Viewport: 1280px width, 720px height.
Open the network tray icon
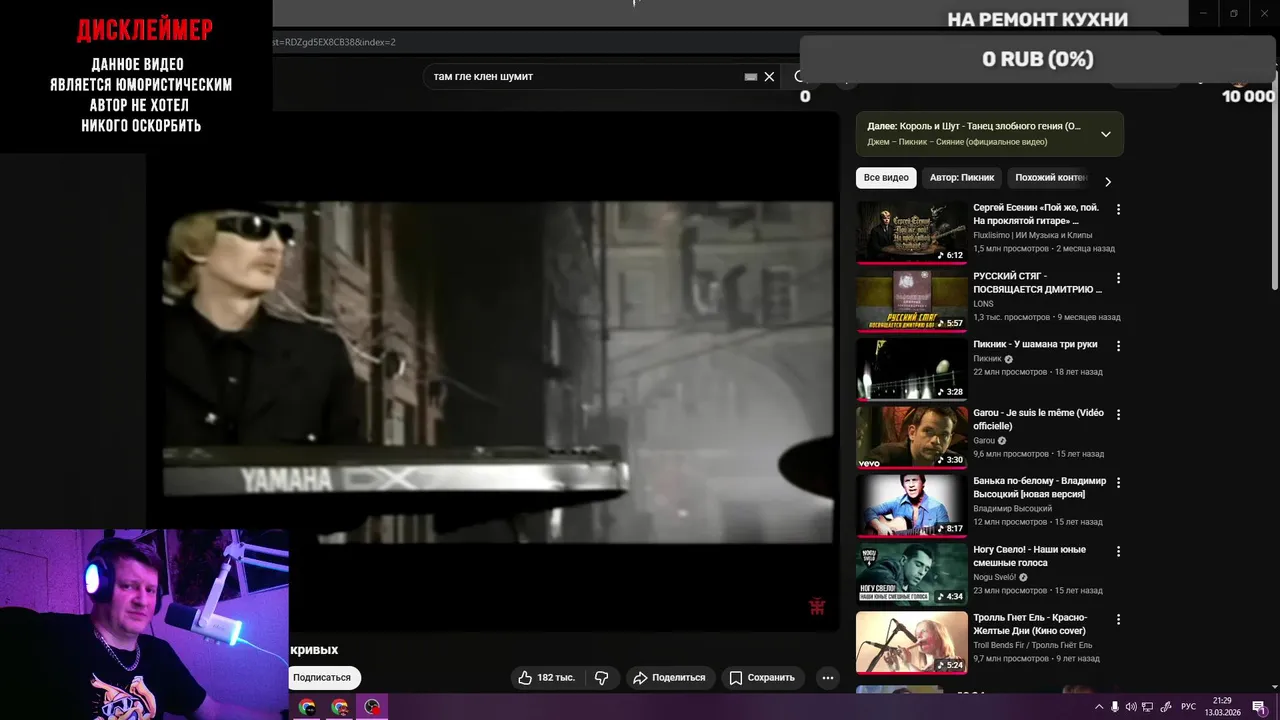point(1147,707)
